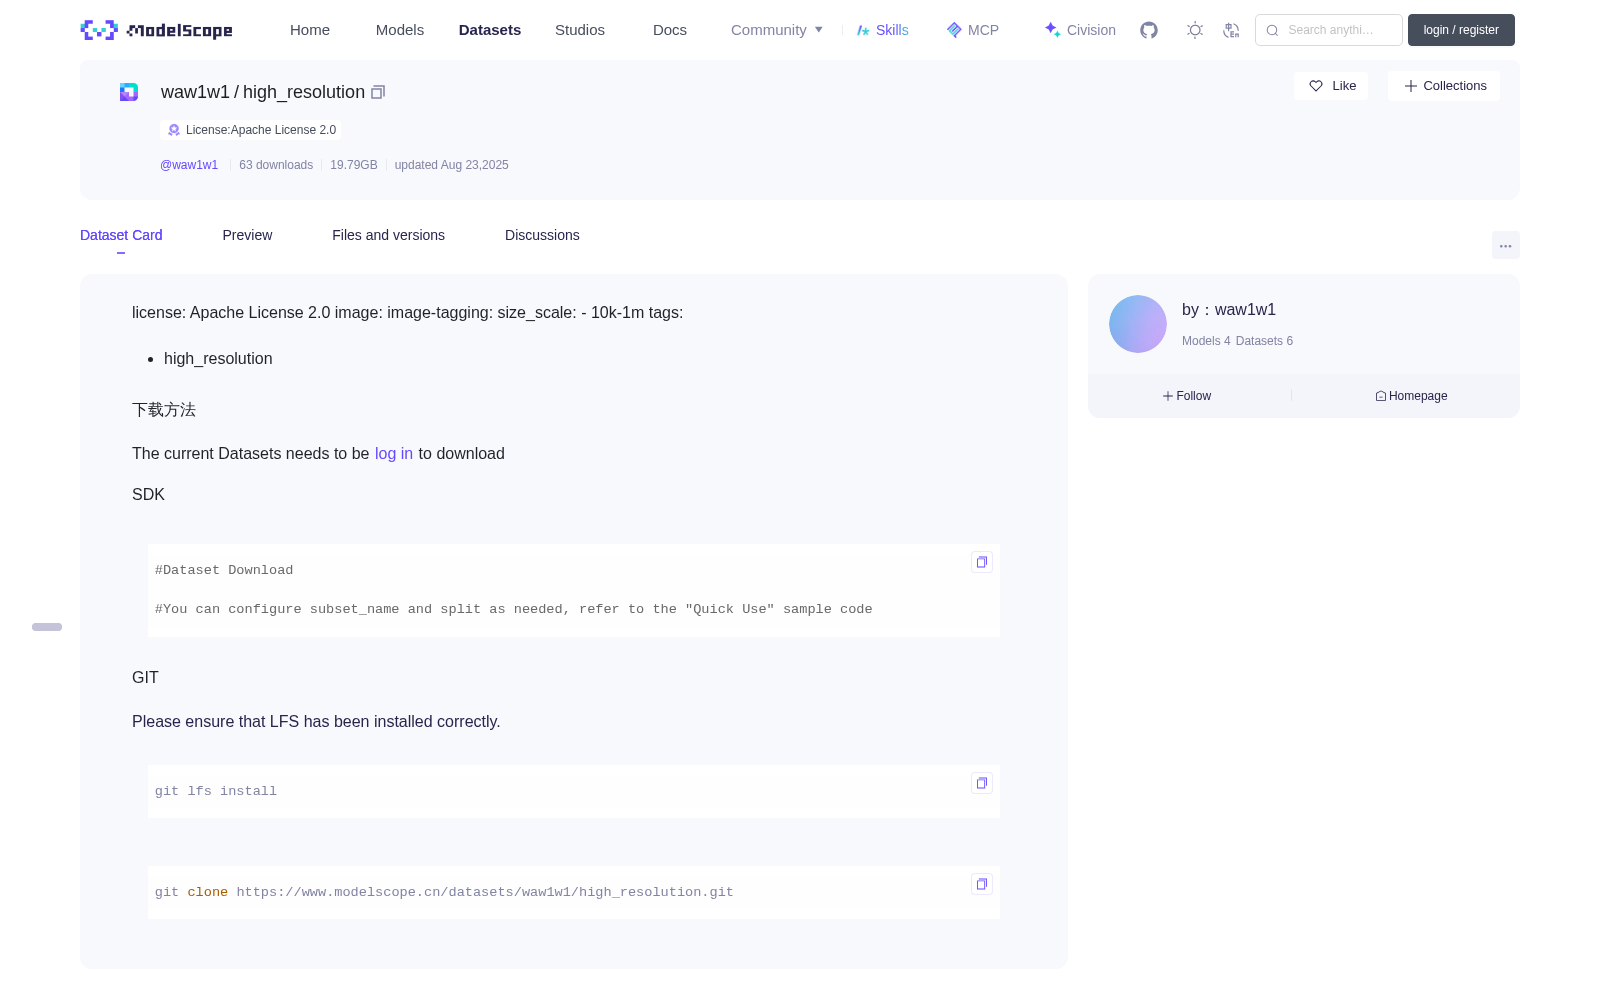This screenshot has height=1000, width=1600.
Task: Click the plus icon in Collections
Action: pyautogui.click(x=1411, y=86)
